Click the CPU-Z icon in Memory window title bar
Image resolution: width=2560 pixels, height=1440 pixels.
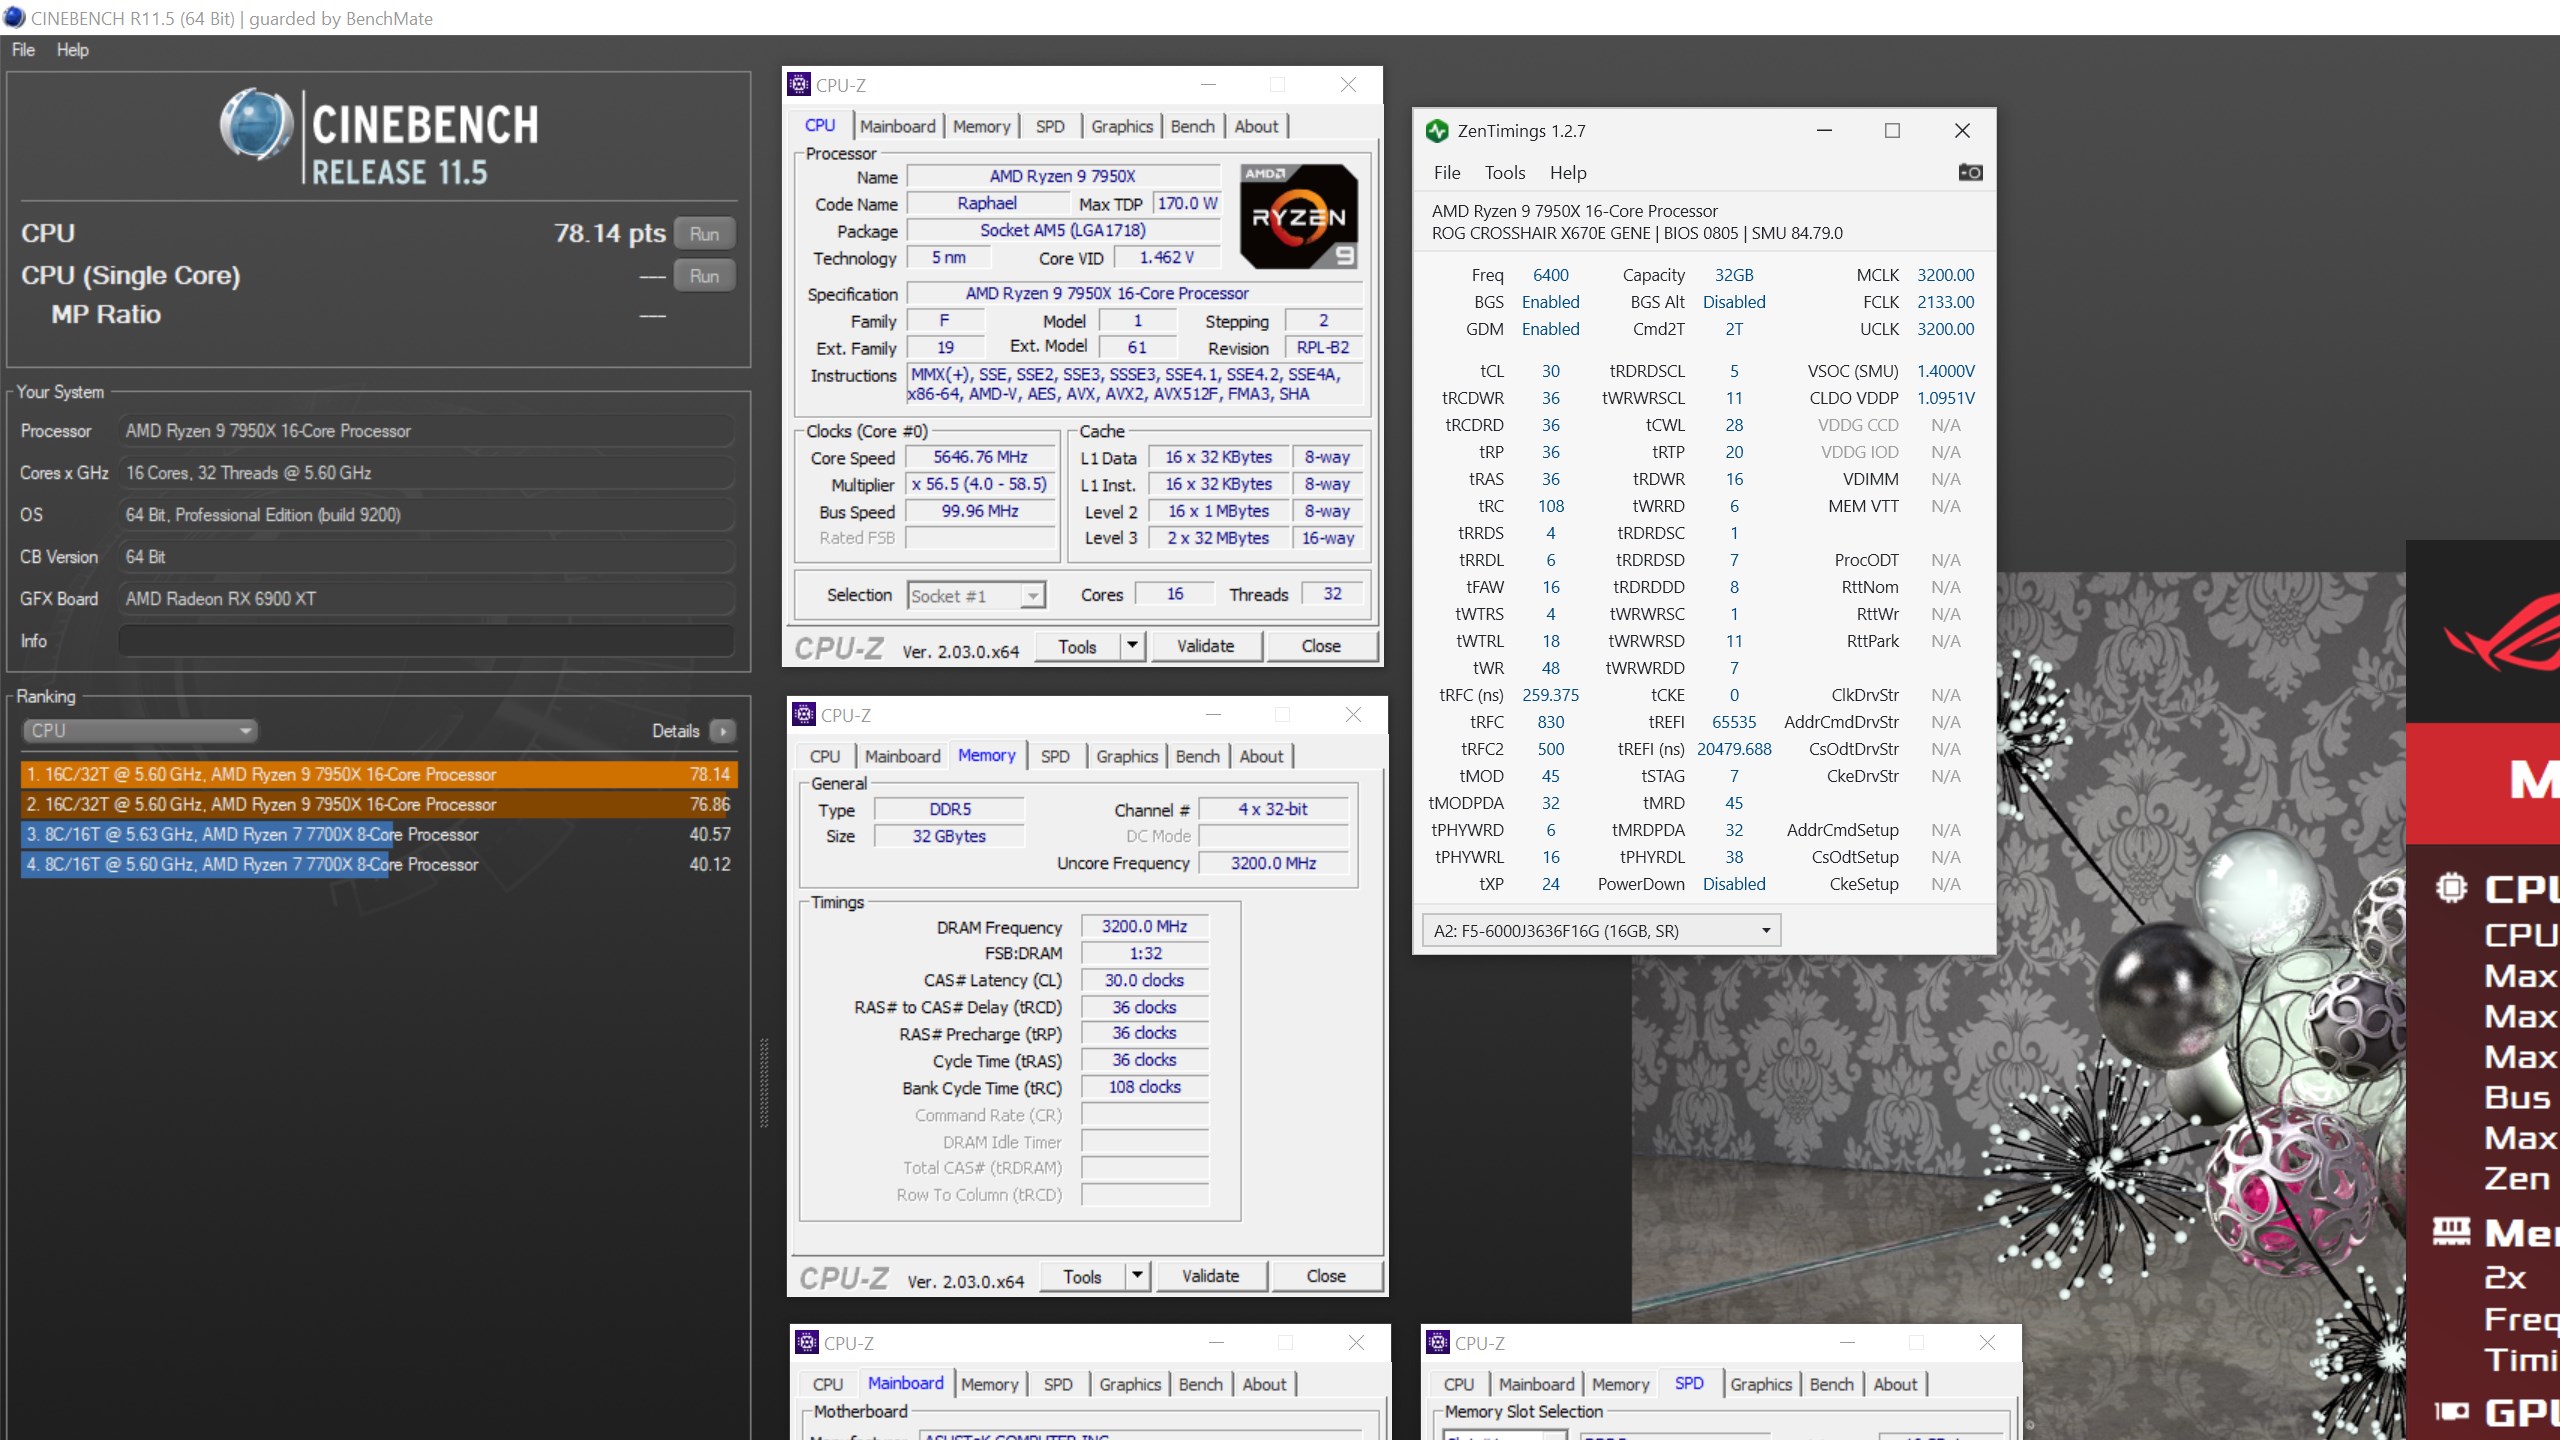[x=804, y=714]
